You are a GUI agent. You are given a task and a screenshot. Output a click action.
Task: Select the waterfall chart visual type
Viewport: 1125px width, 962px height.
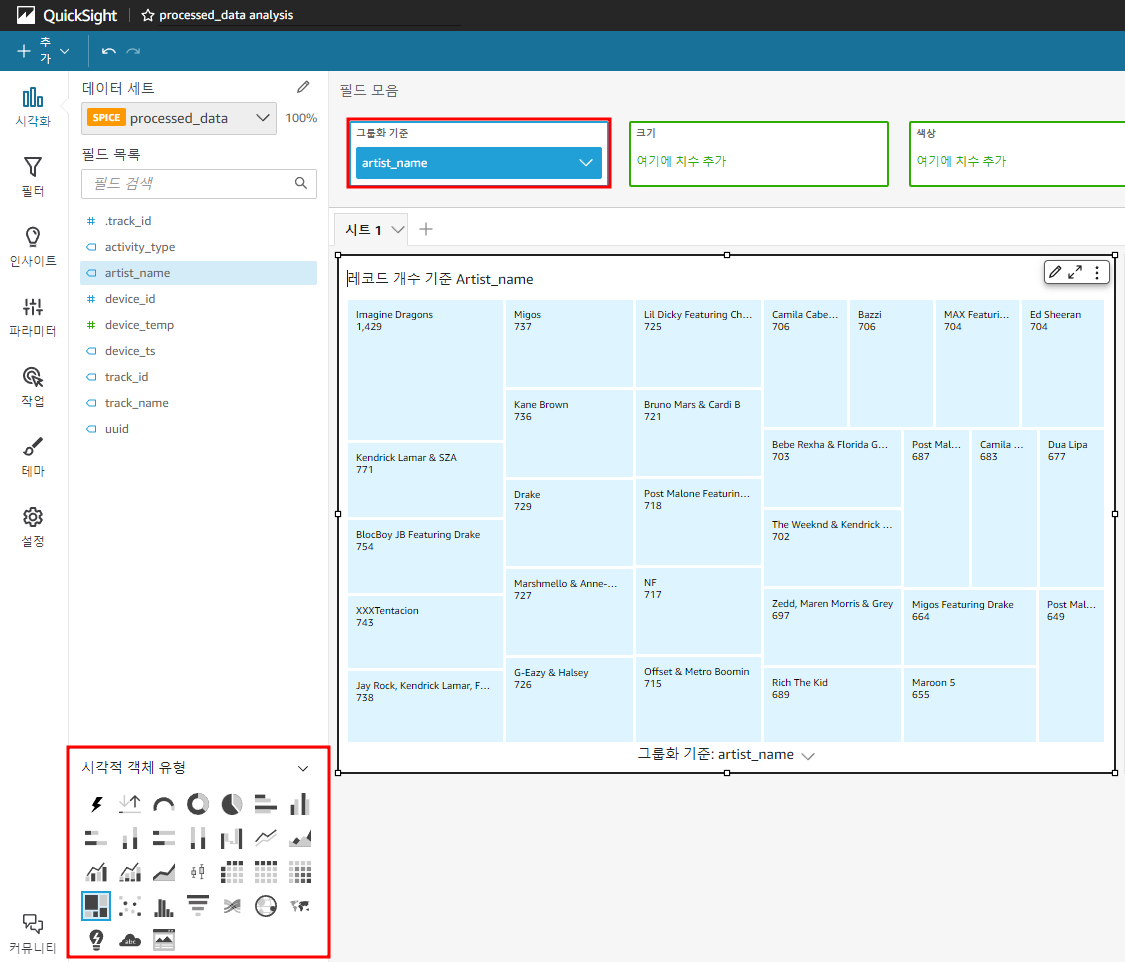click(x=232, y=838)
